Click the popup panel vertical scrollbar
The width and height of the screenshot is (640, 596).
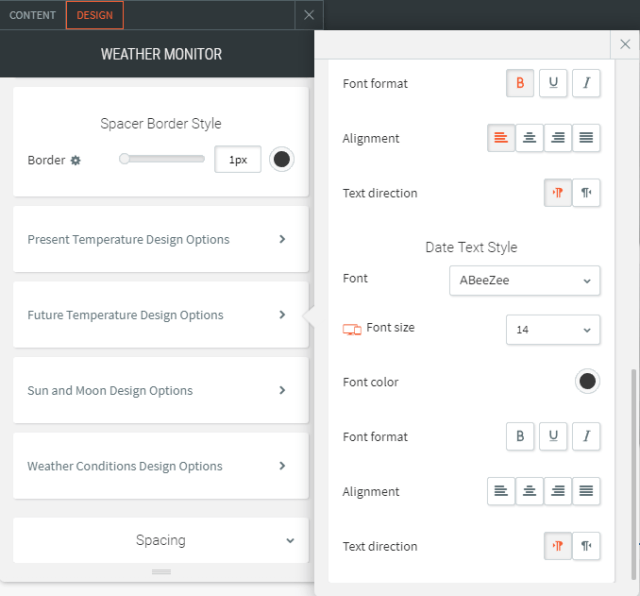coord(633,474)
